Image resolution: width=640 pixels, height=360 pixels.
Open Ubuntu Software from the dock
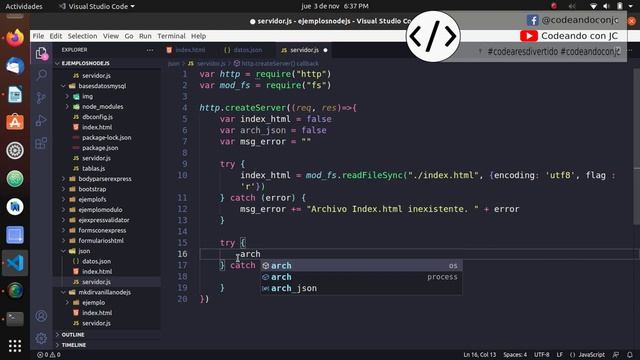pos(15,122)
